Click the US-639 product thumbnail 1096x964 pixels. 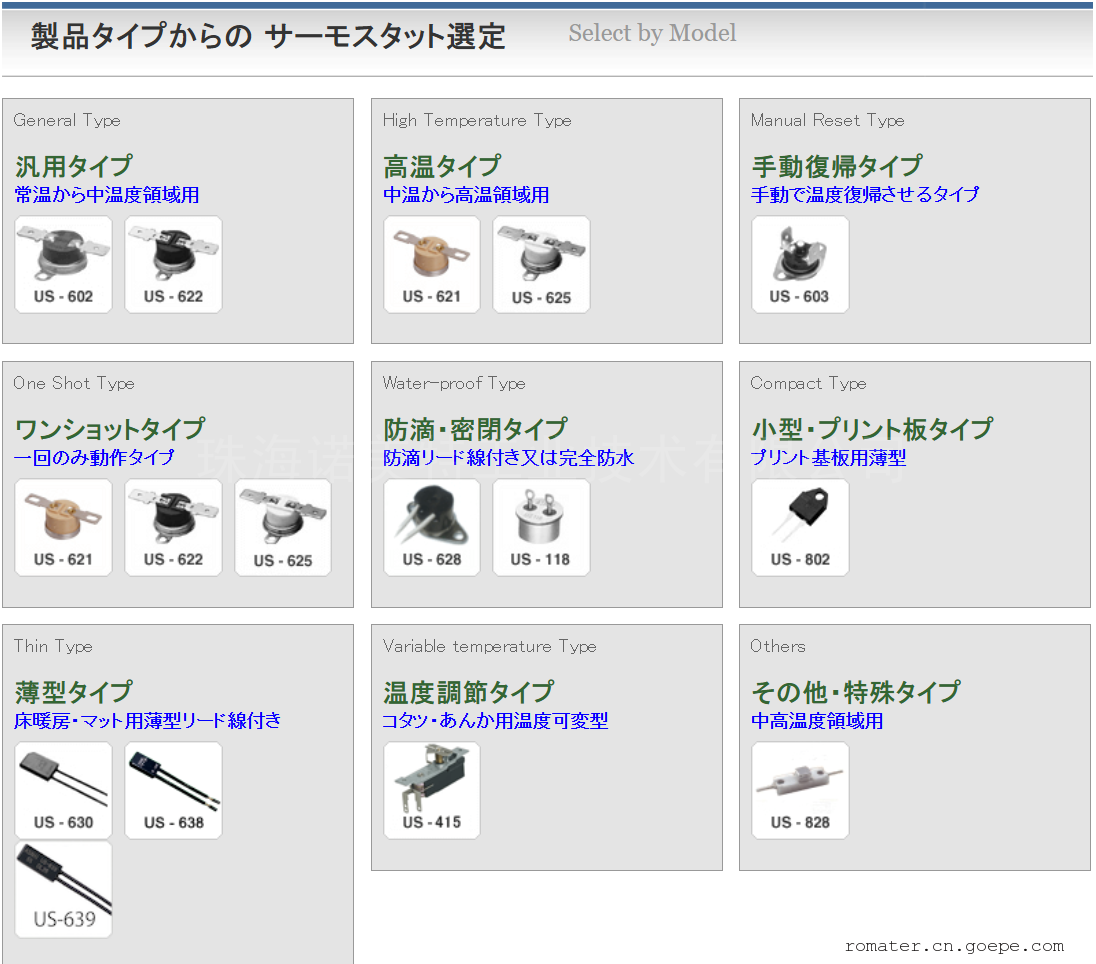click(63, 889)
